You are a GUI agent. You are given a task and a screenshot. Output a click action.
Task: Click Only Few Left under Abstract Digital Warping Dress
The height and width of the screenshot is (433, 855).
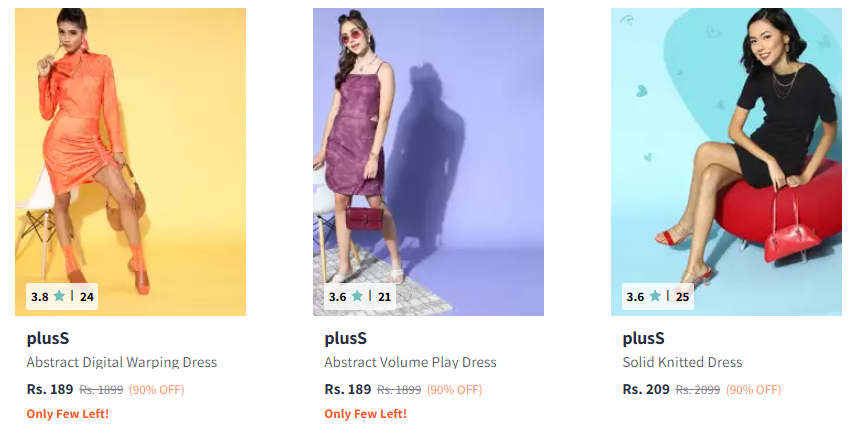68,414
